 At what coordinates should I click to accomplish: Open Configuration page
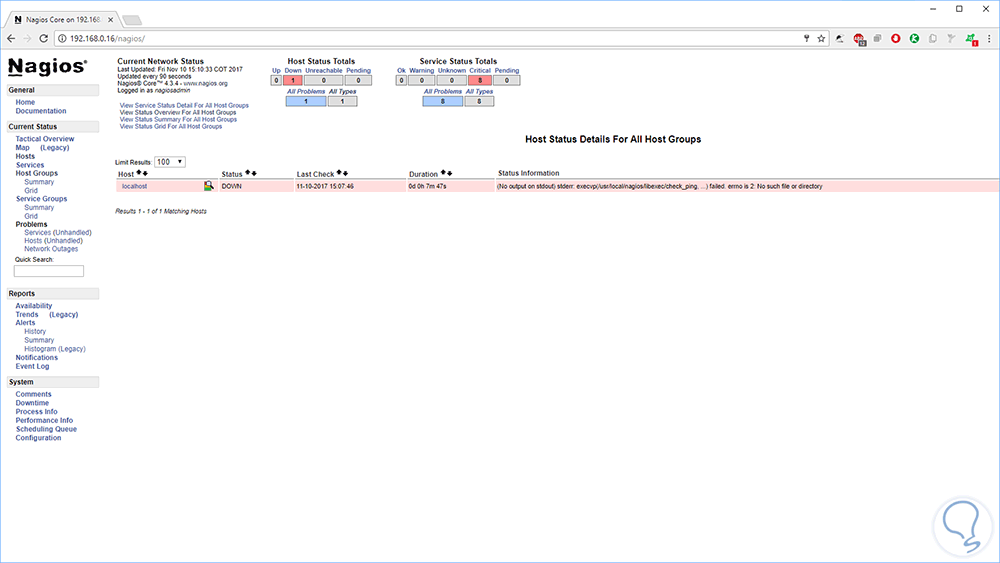click(x=38, y=438)
